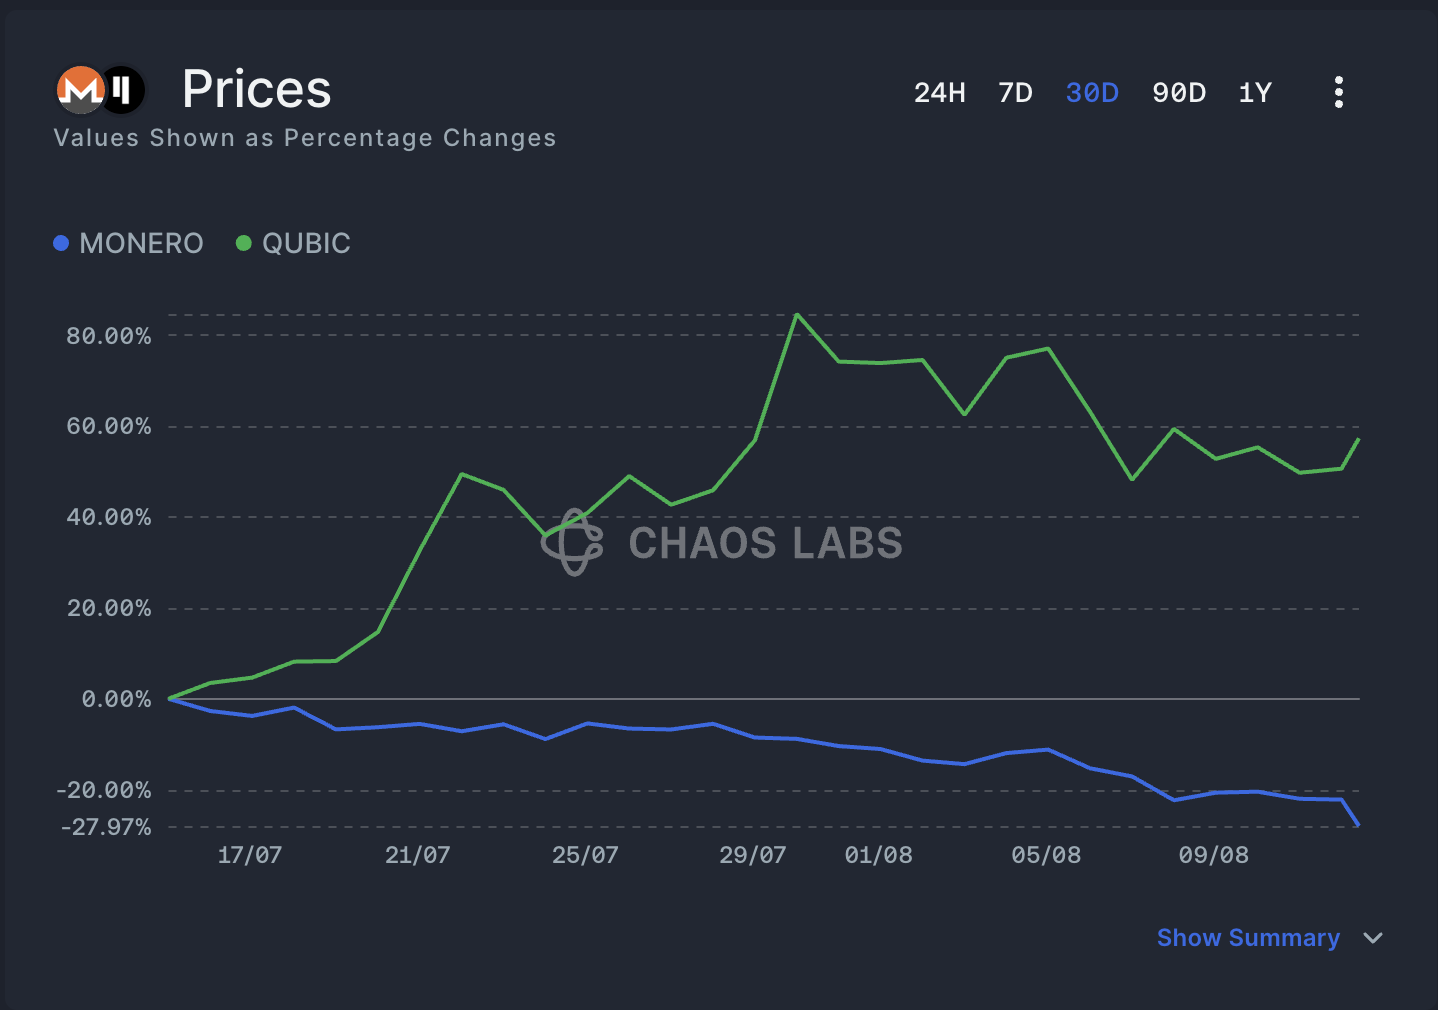Click the Chaos Labs watermark logo
This screenshot has width=1438, height=1010.
pos(574,544)
